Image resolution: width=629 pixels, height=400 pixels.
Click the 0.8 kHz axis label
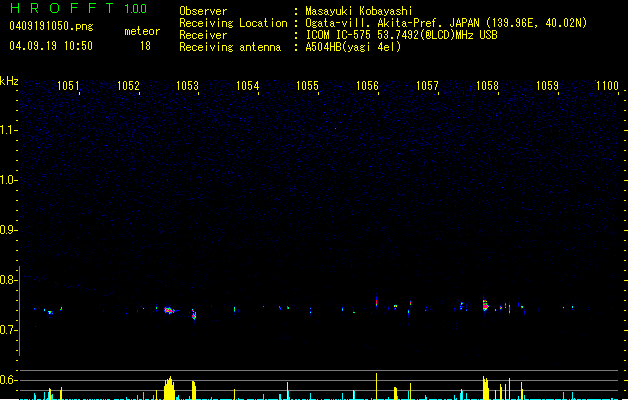pyautogui.click(x=7, y=280)
